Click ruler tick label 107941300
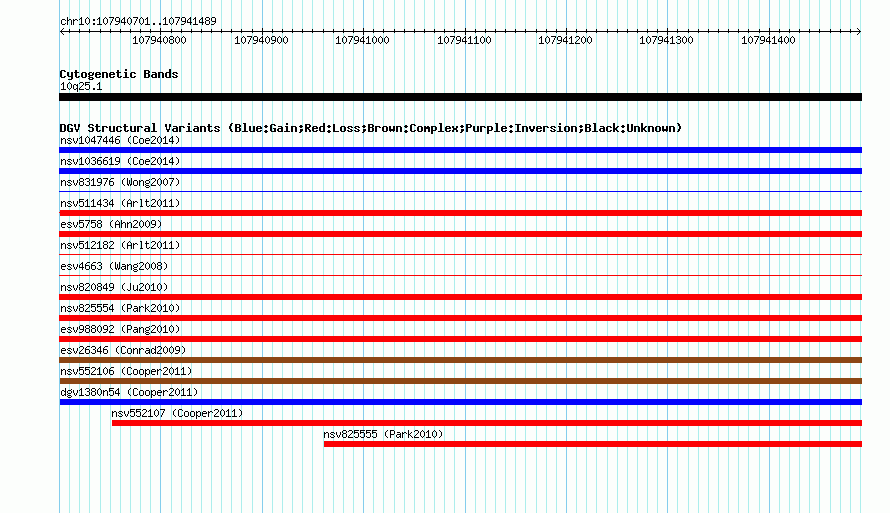 [666, 40]
